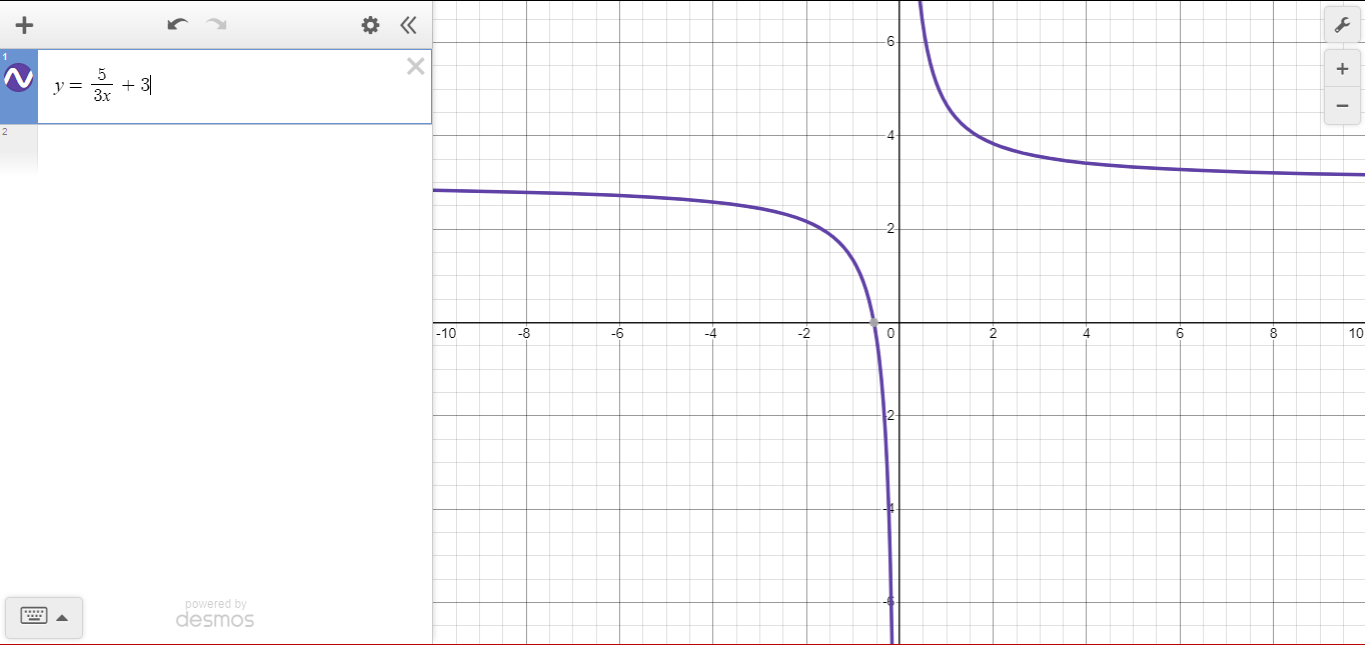Screen dimensions: 1365x645
Task: Select the gray x-intercept point on curve
Action: coord(874,322)
